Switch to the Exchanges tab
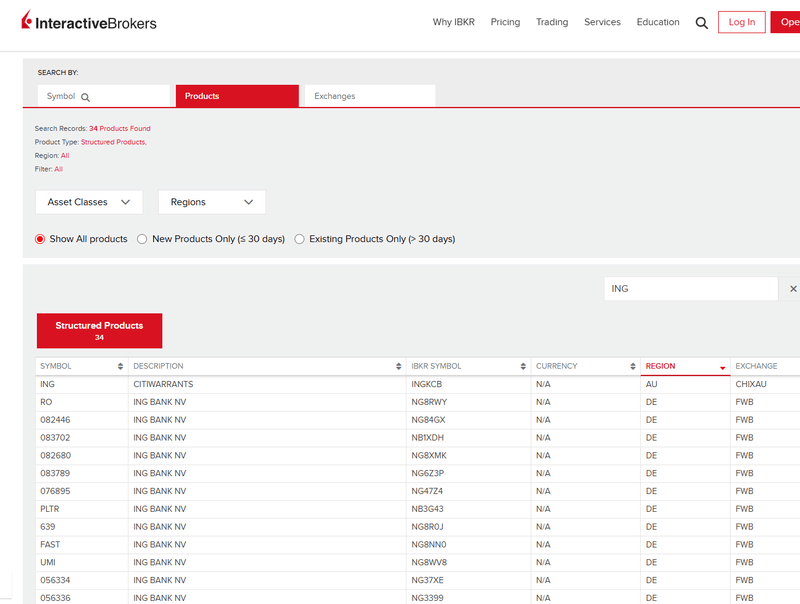The width and height of the screenshot is (800, 604). coord(370,96)
